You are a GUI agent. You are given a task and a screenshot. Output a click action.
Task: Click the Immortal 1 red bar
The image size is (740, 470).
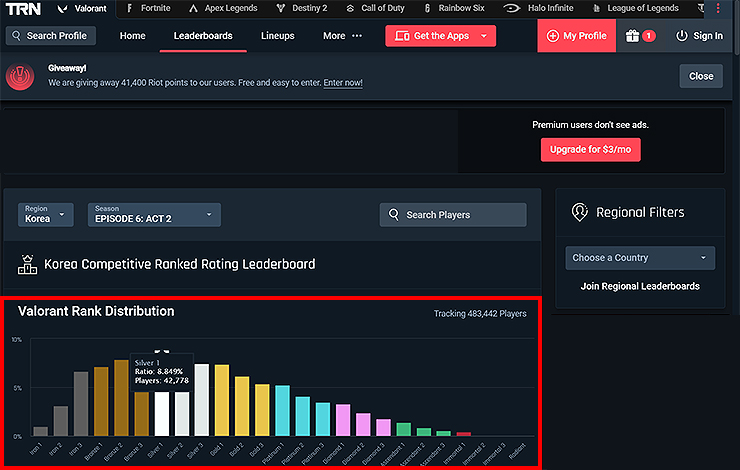(464, 434)
